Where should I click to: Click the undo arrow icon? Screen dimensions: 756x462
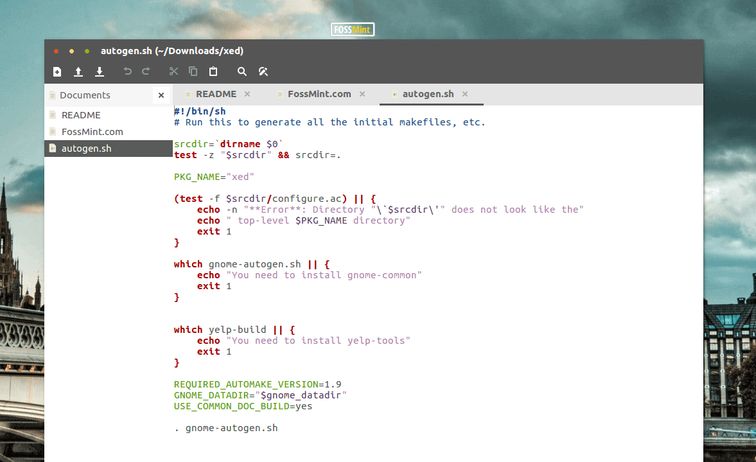(x=127, y=72)
